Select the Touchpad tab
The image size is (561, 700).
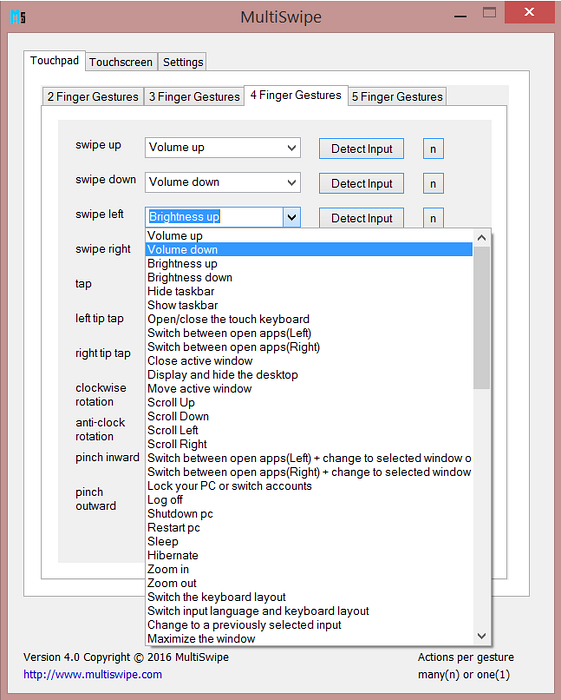coord(54,60)
